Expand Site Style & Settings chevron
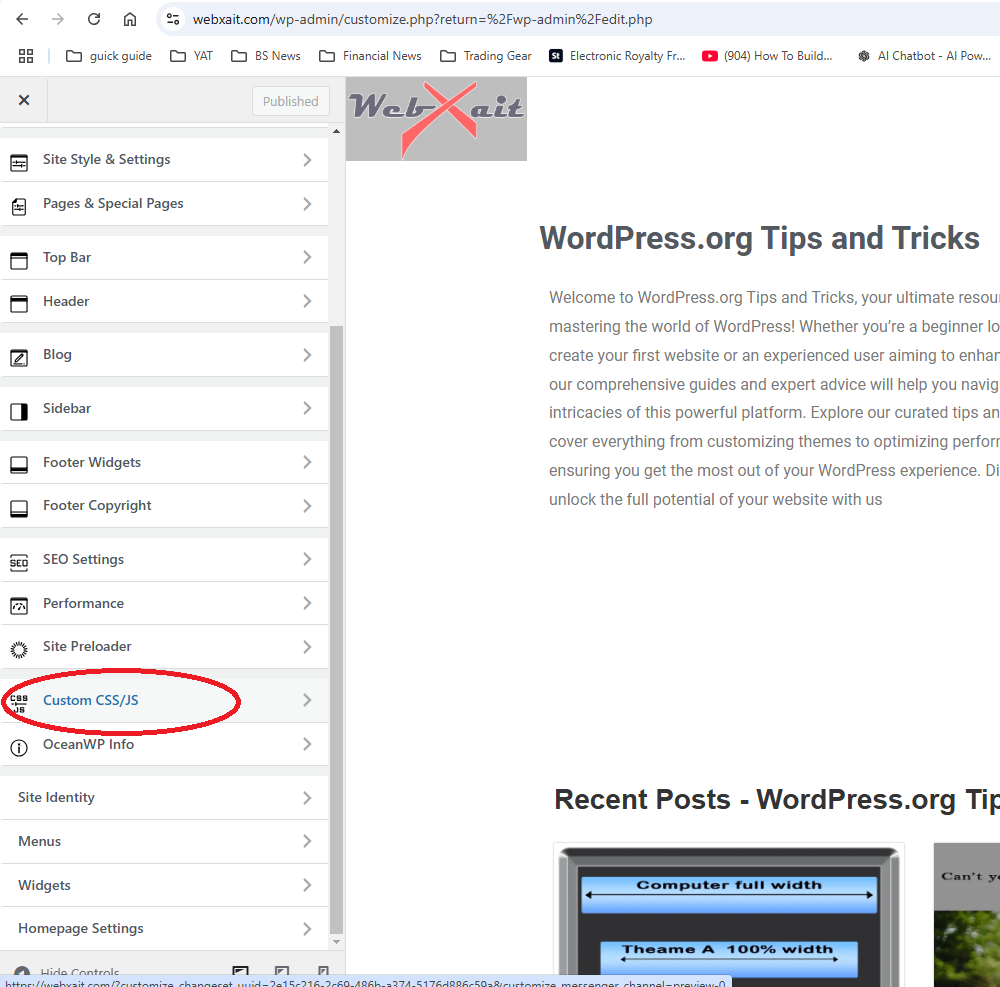 tap(307, 160)
